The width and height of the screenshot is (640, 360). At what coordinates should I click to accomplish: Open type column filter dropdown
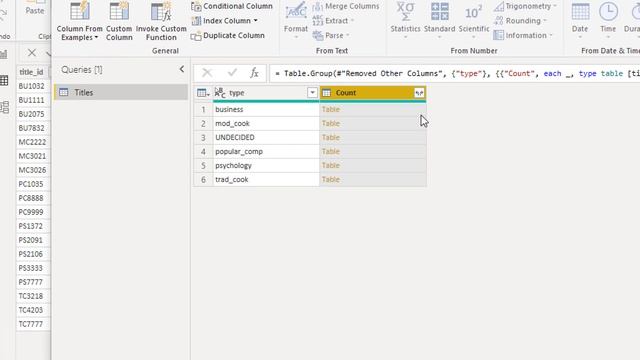312,93
